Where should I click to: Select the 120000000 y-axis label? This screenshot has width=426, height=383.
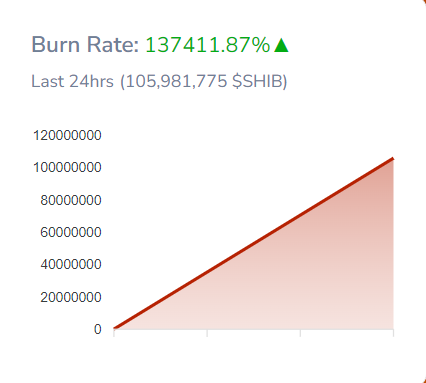(67, 135)
